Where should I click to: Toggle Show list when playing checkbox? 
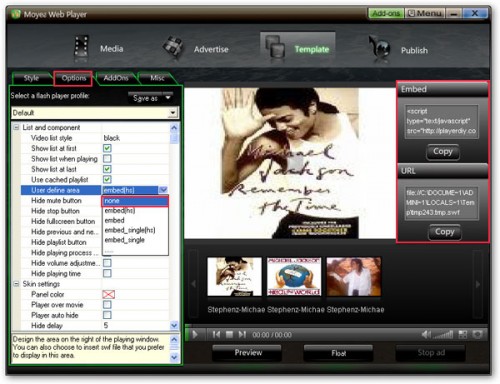pyautogui.click(x=107, y=158)
